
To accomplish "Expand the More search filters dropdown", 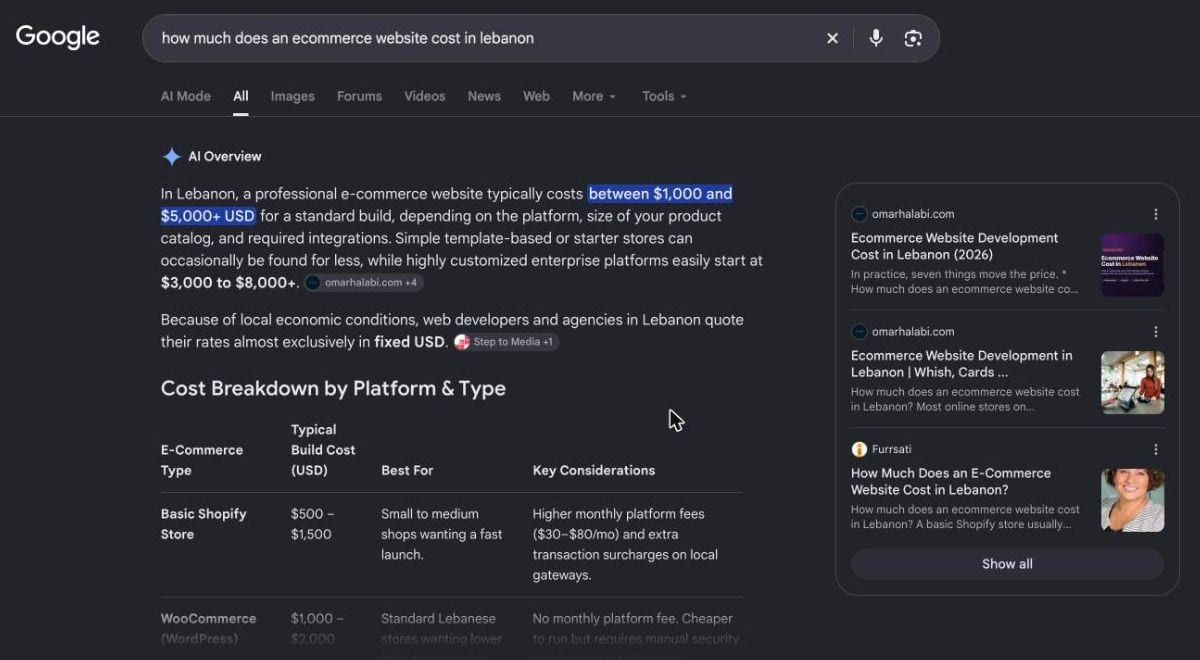I will click(x=594, y=96).
